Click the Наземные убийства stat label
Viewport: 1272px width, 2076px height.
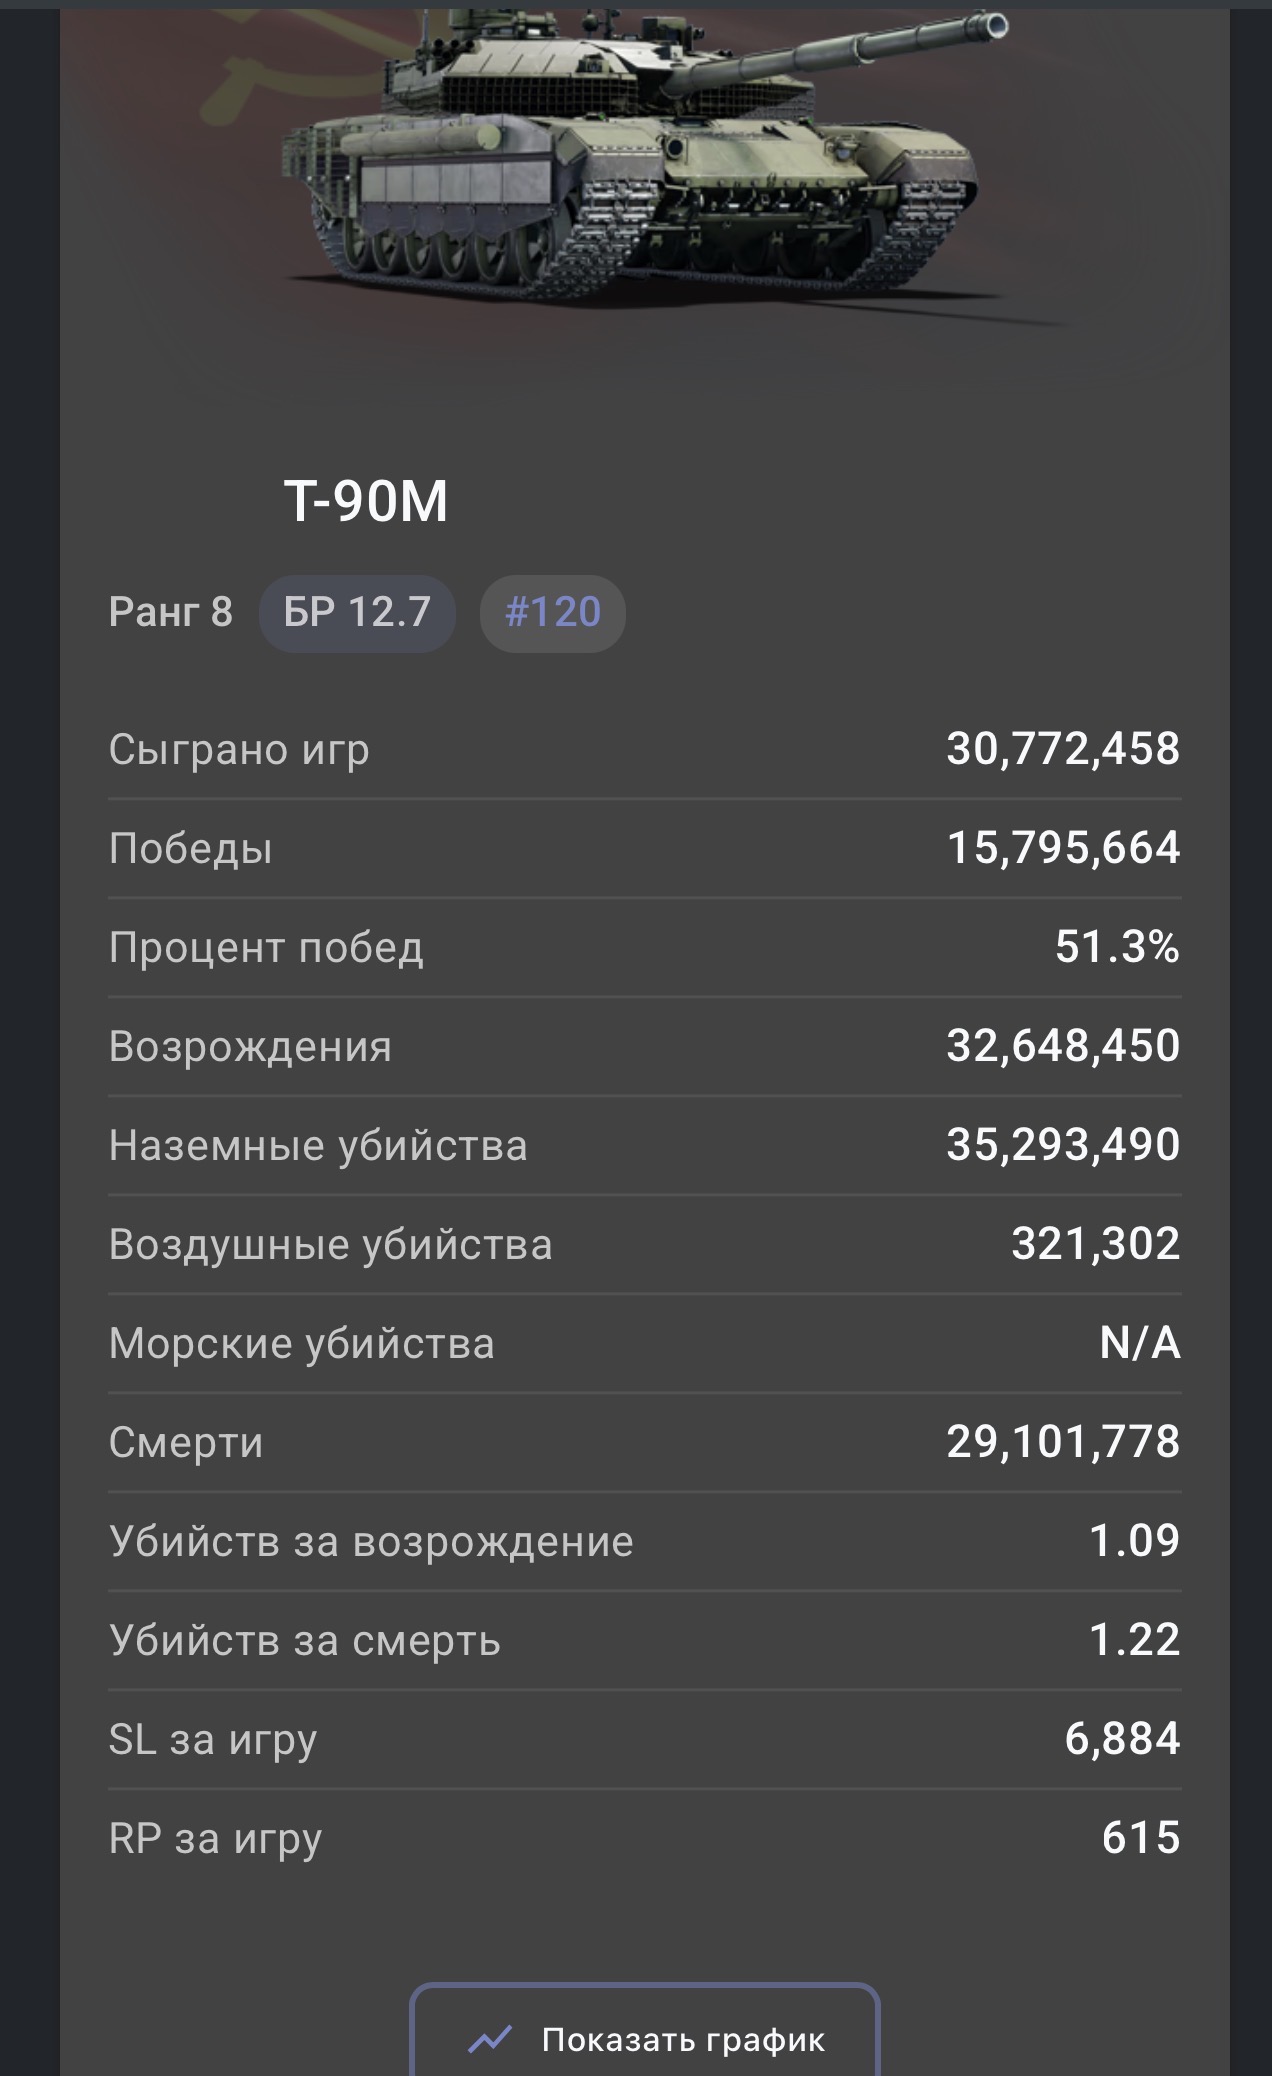(318, 1146)
